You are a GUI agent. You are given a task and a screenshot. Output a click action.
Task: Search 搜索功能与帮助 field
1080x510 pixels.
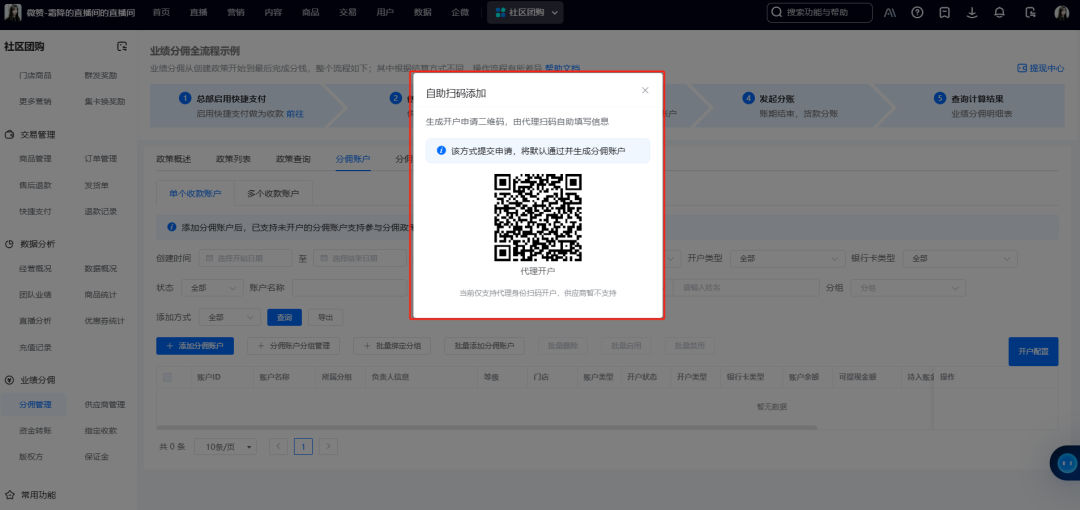pos(820,12)
